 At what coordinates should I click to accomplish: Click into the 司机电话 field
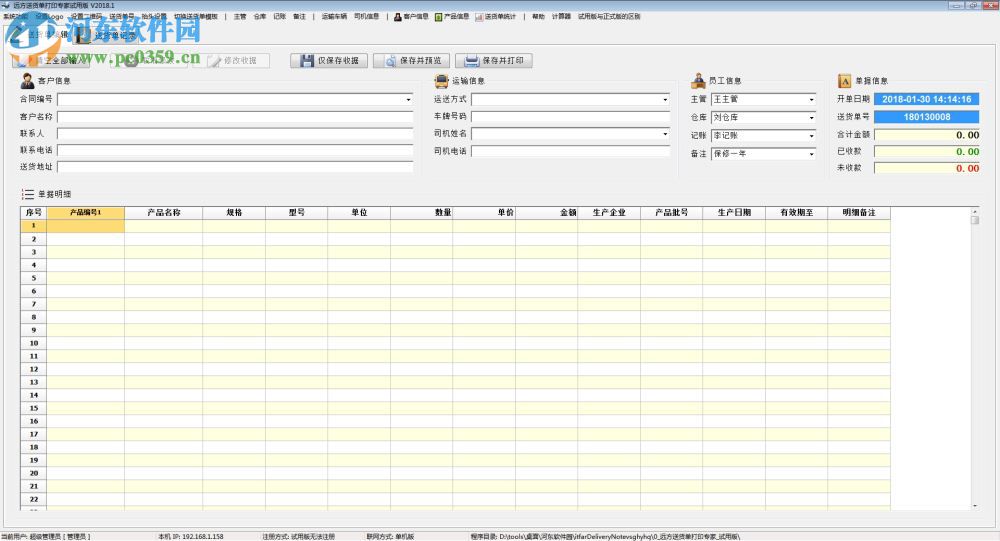point(571,151)
